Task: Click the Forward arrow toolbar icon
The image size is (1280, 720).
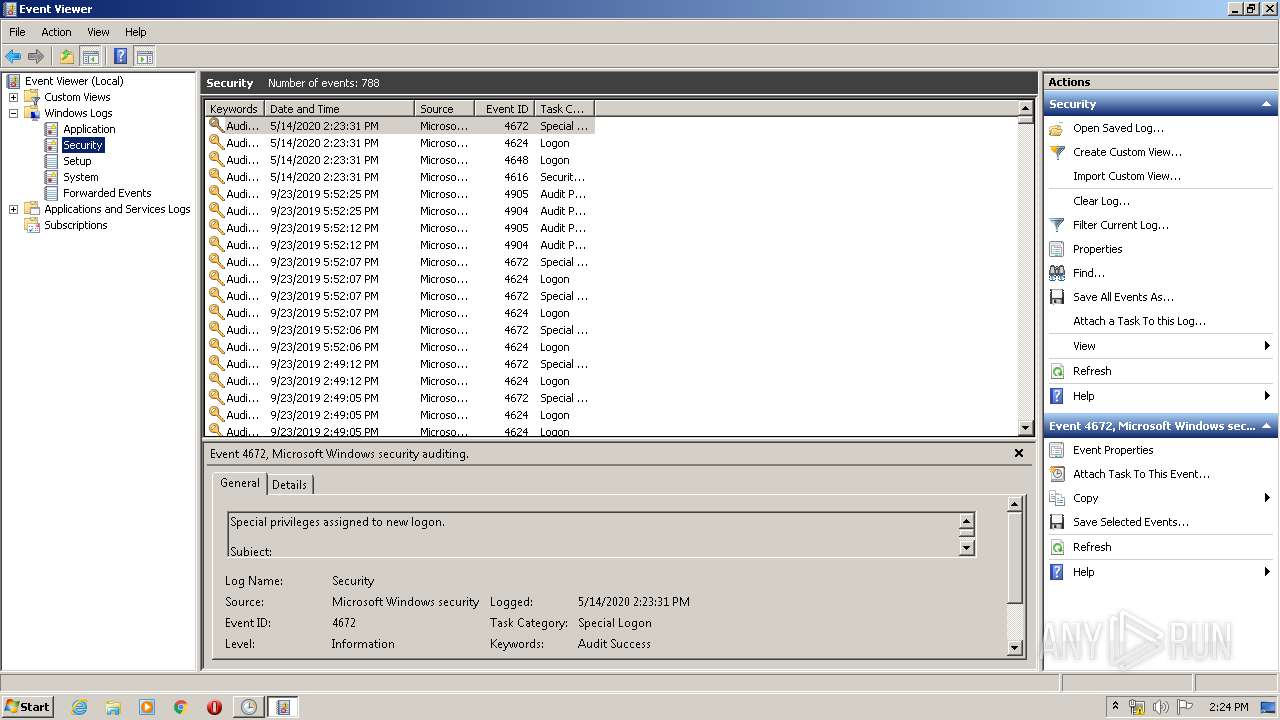Action: 36,56
